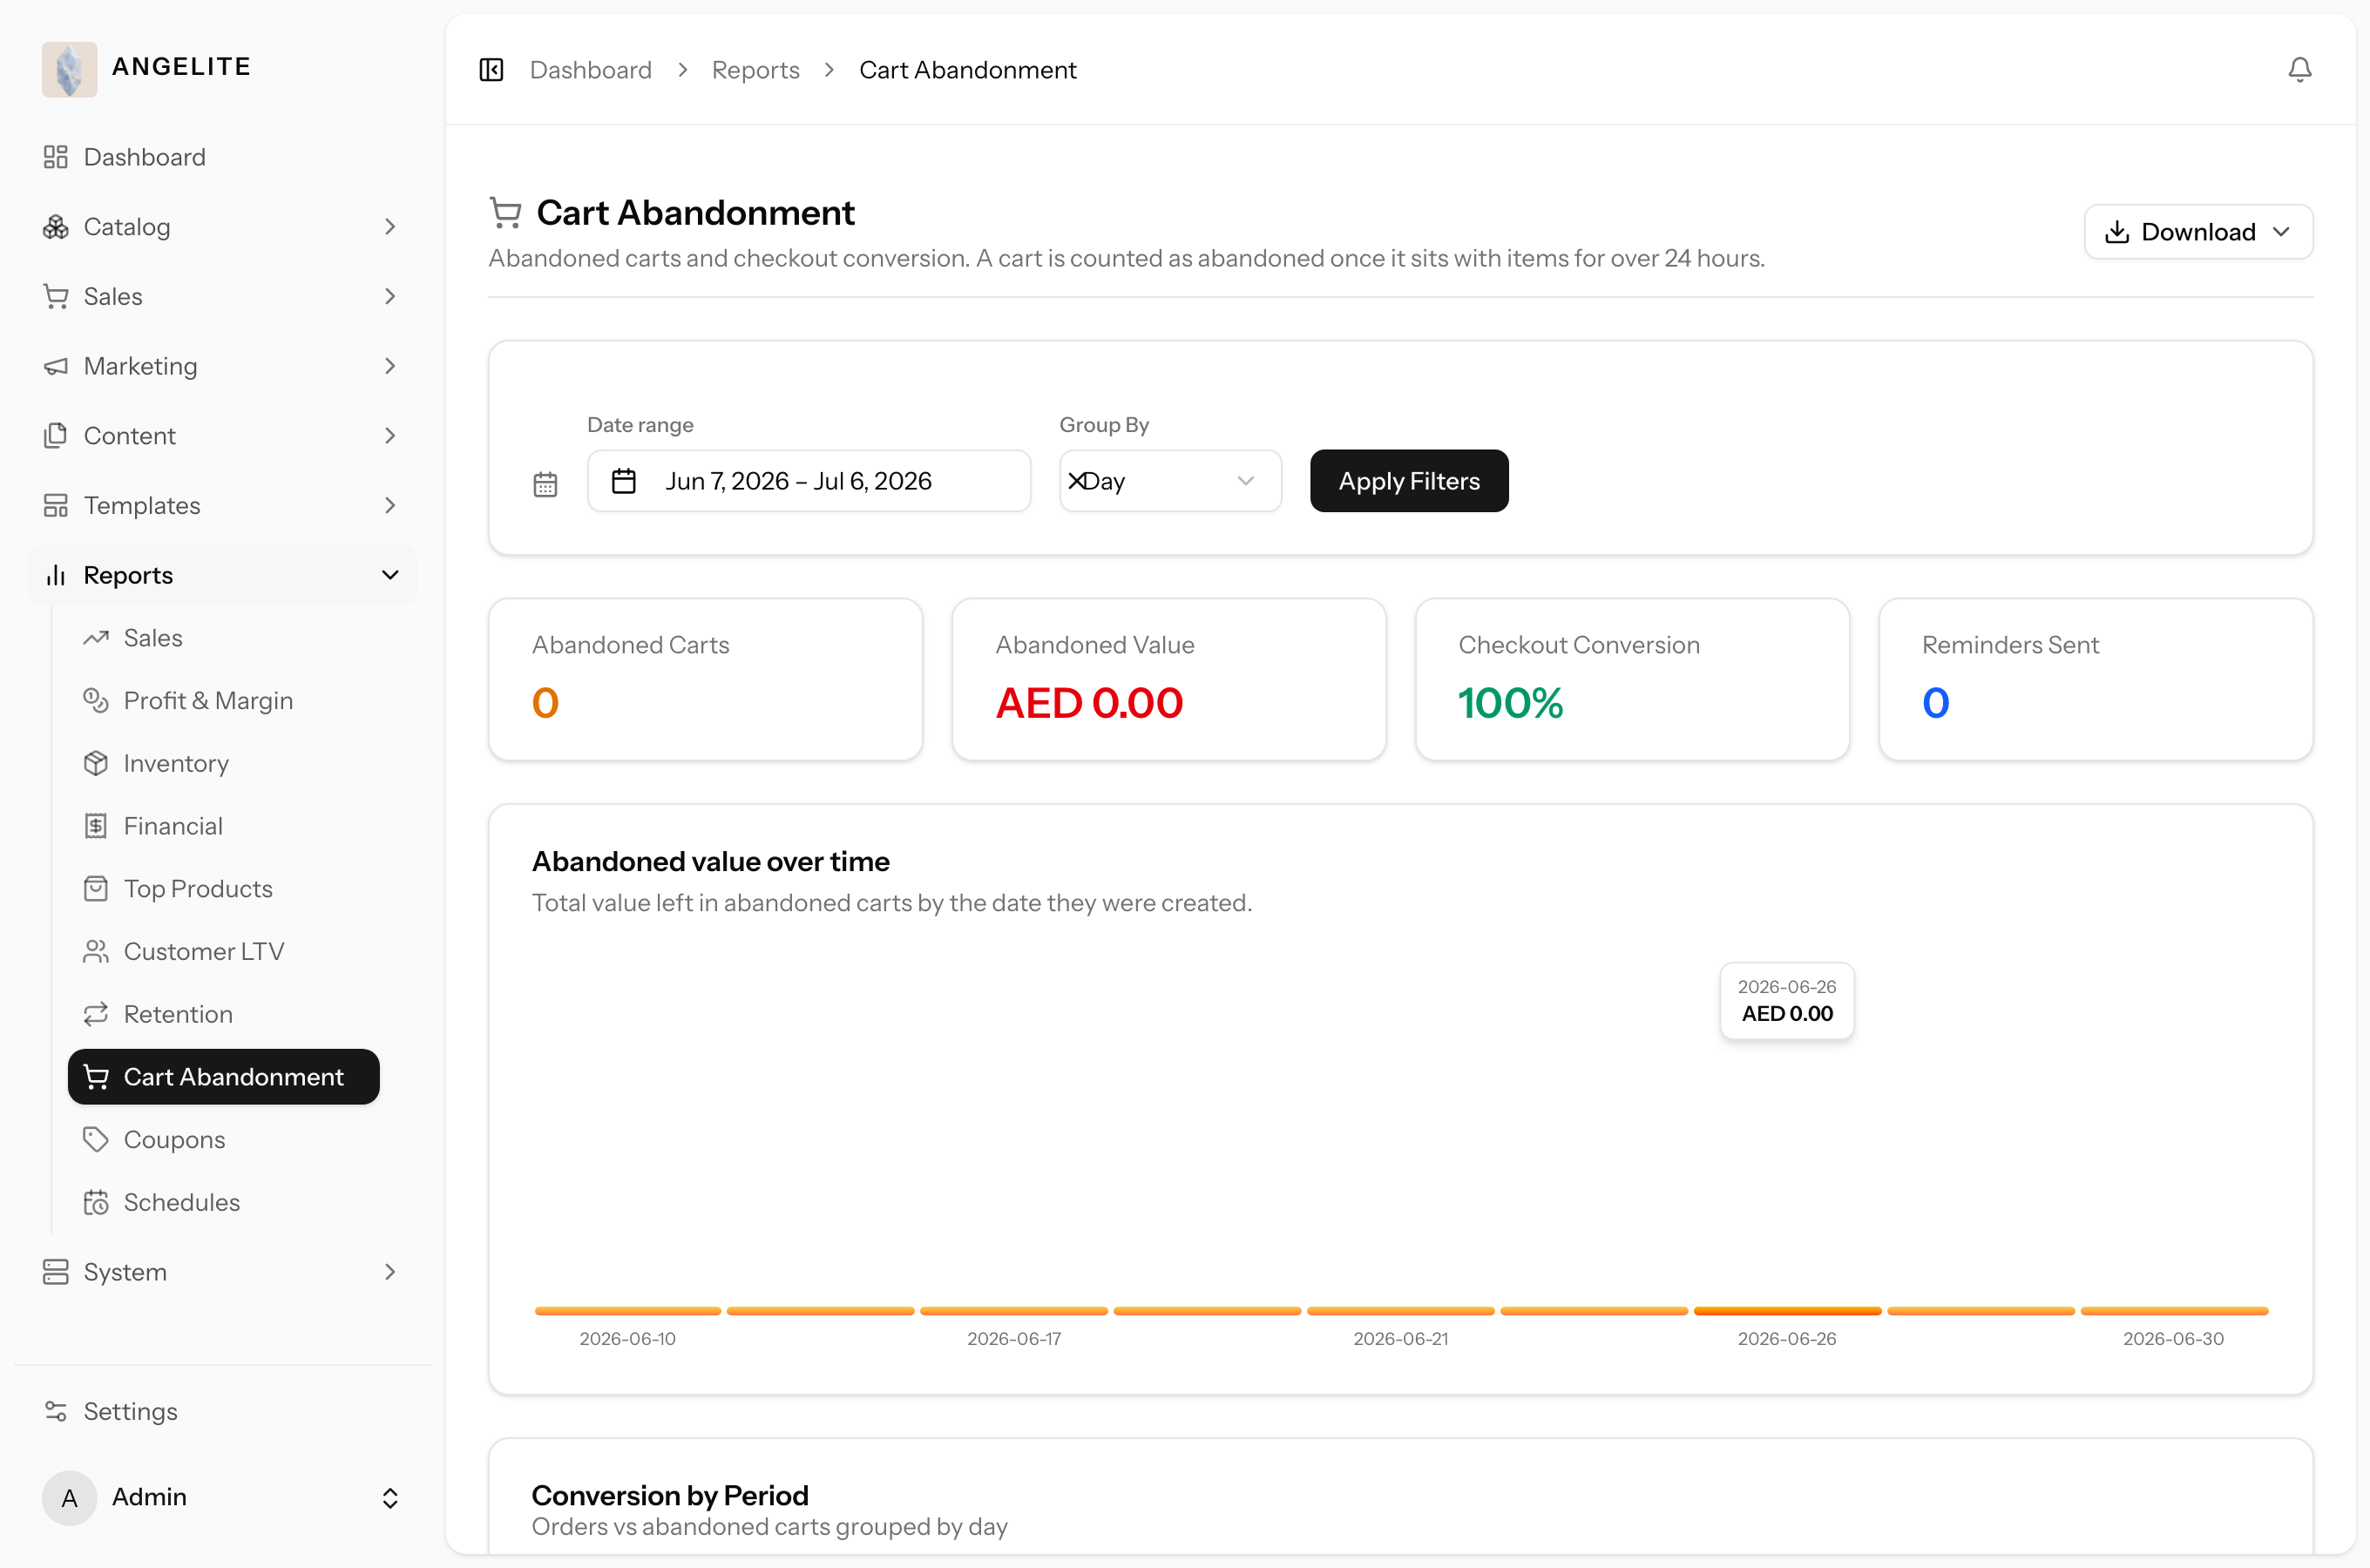Click the date range field Jun 7 – Jul 6
Image resolution: width=2370 pixels, height=1568 pixels.
[809, 481]
